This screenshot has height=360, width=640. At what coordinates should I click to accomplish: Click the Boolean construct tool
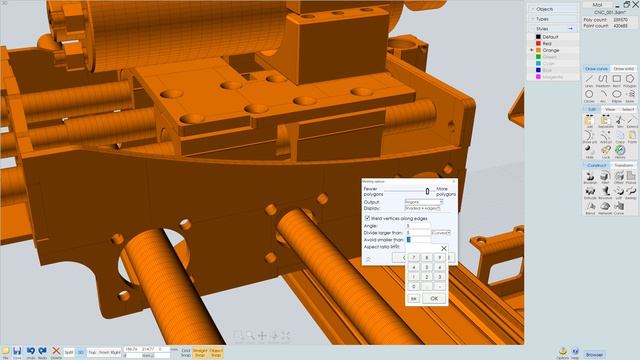coord(590,178)
